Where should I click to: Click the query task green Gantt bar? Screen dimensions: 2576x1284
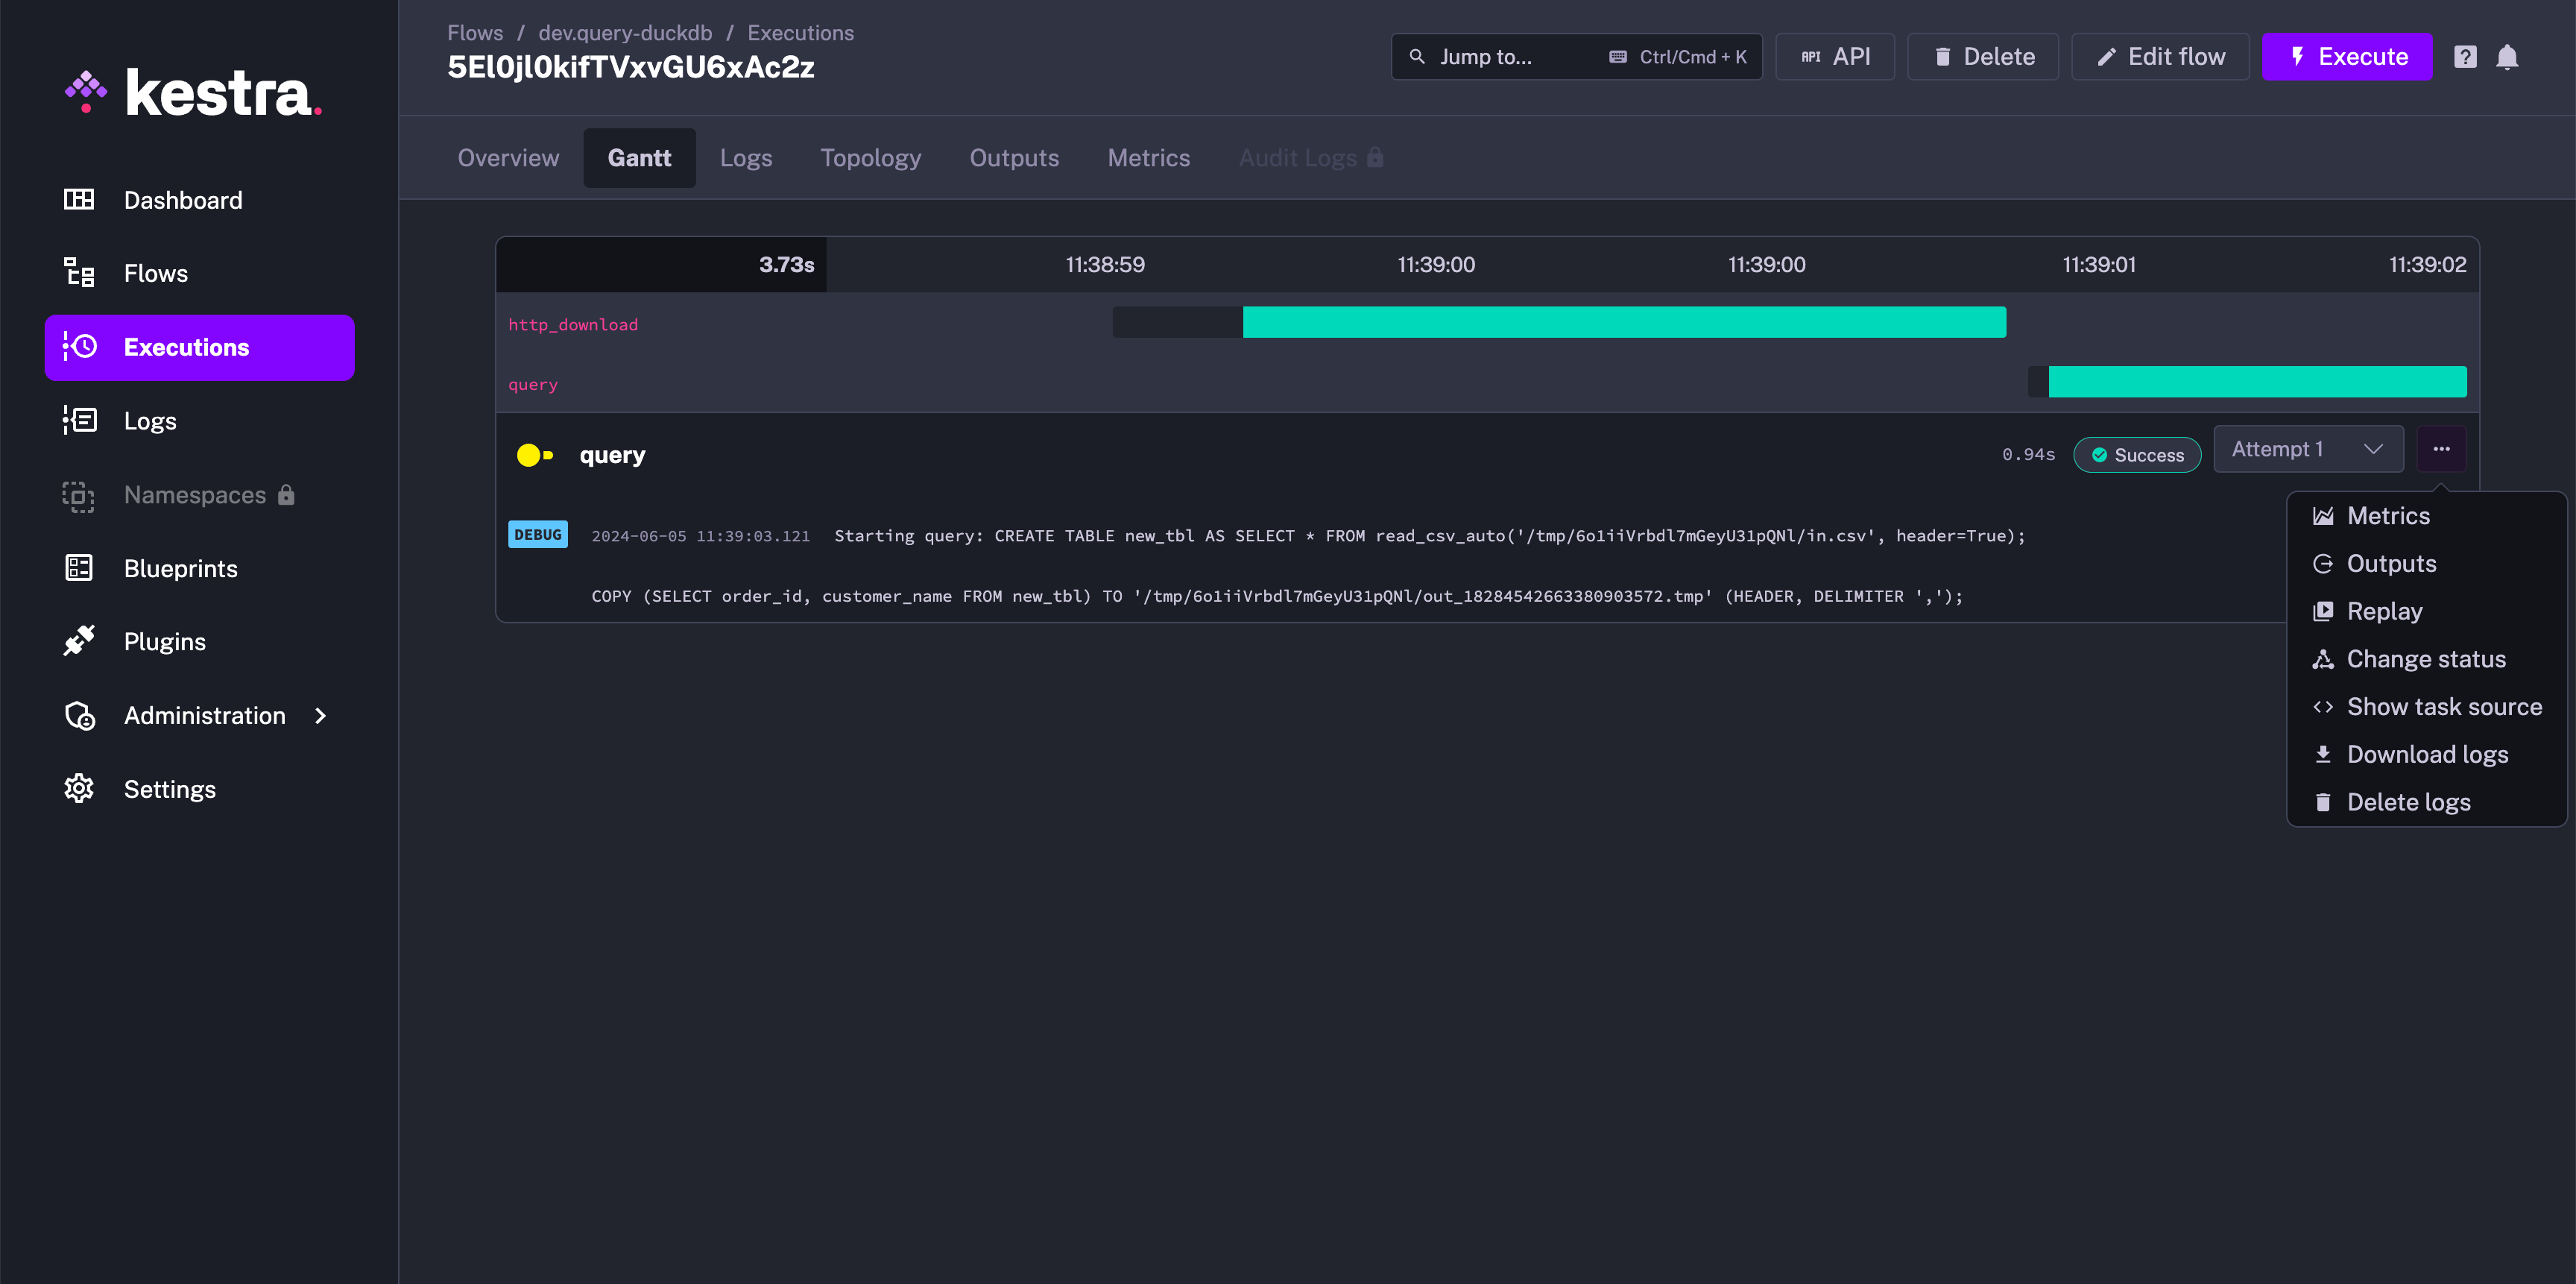click(x=2257, y=382)
